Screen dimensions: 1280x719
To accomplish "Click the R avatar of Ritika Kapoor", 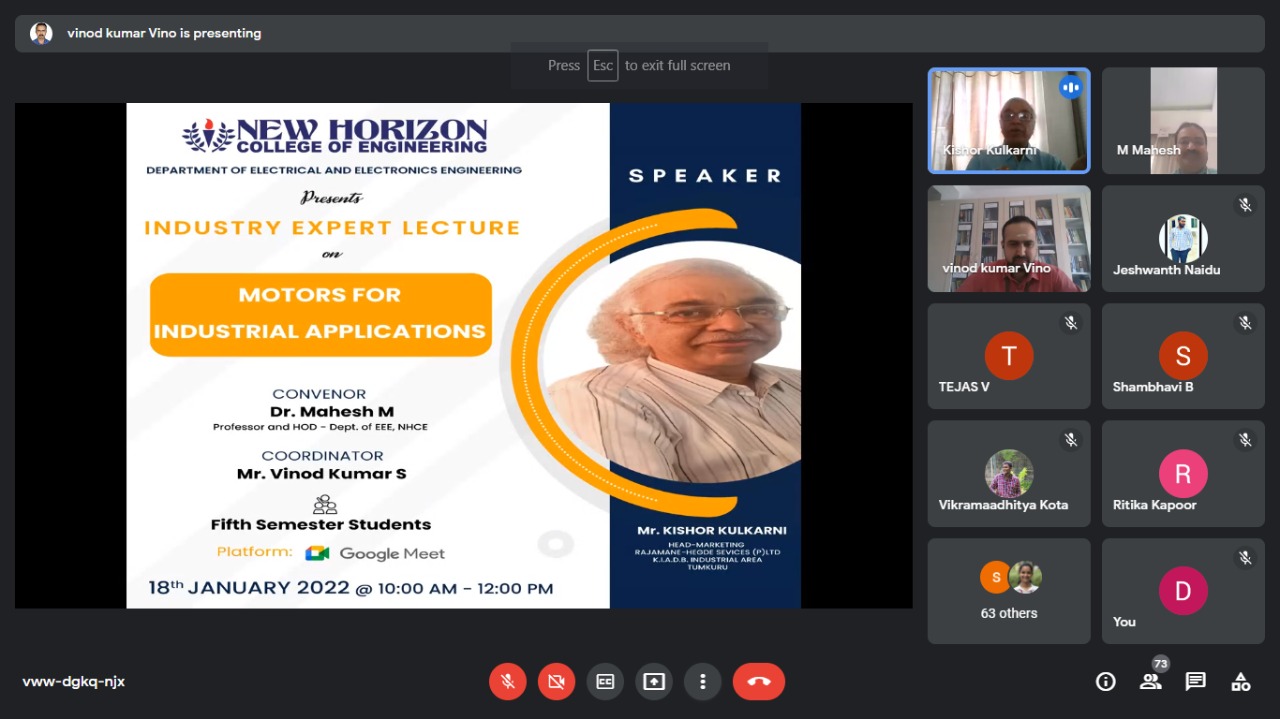I will [1183, 474].
